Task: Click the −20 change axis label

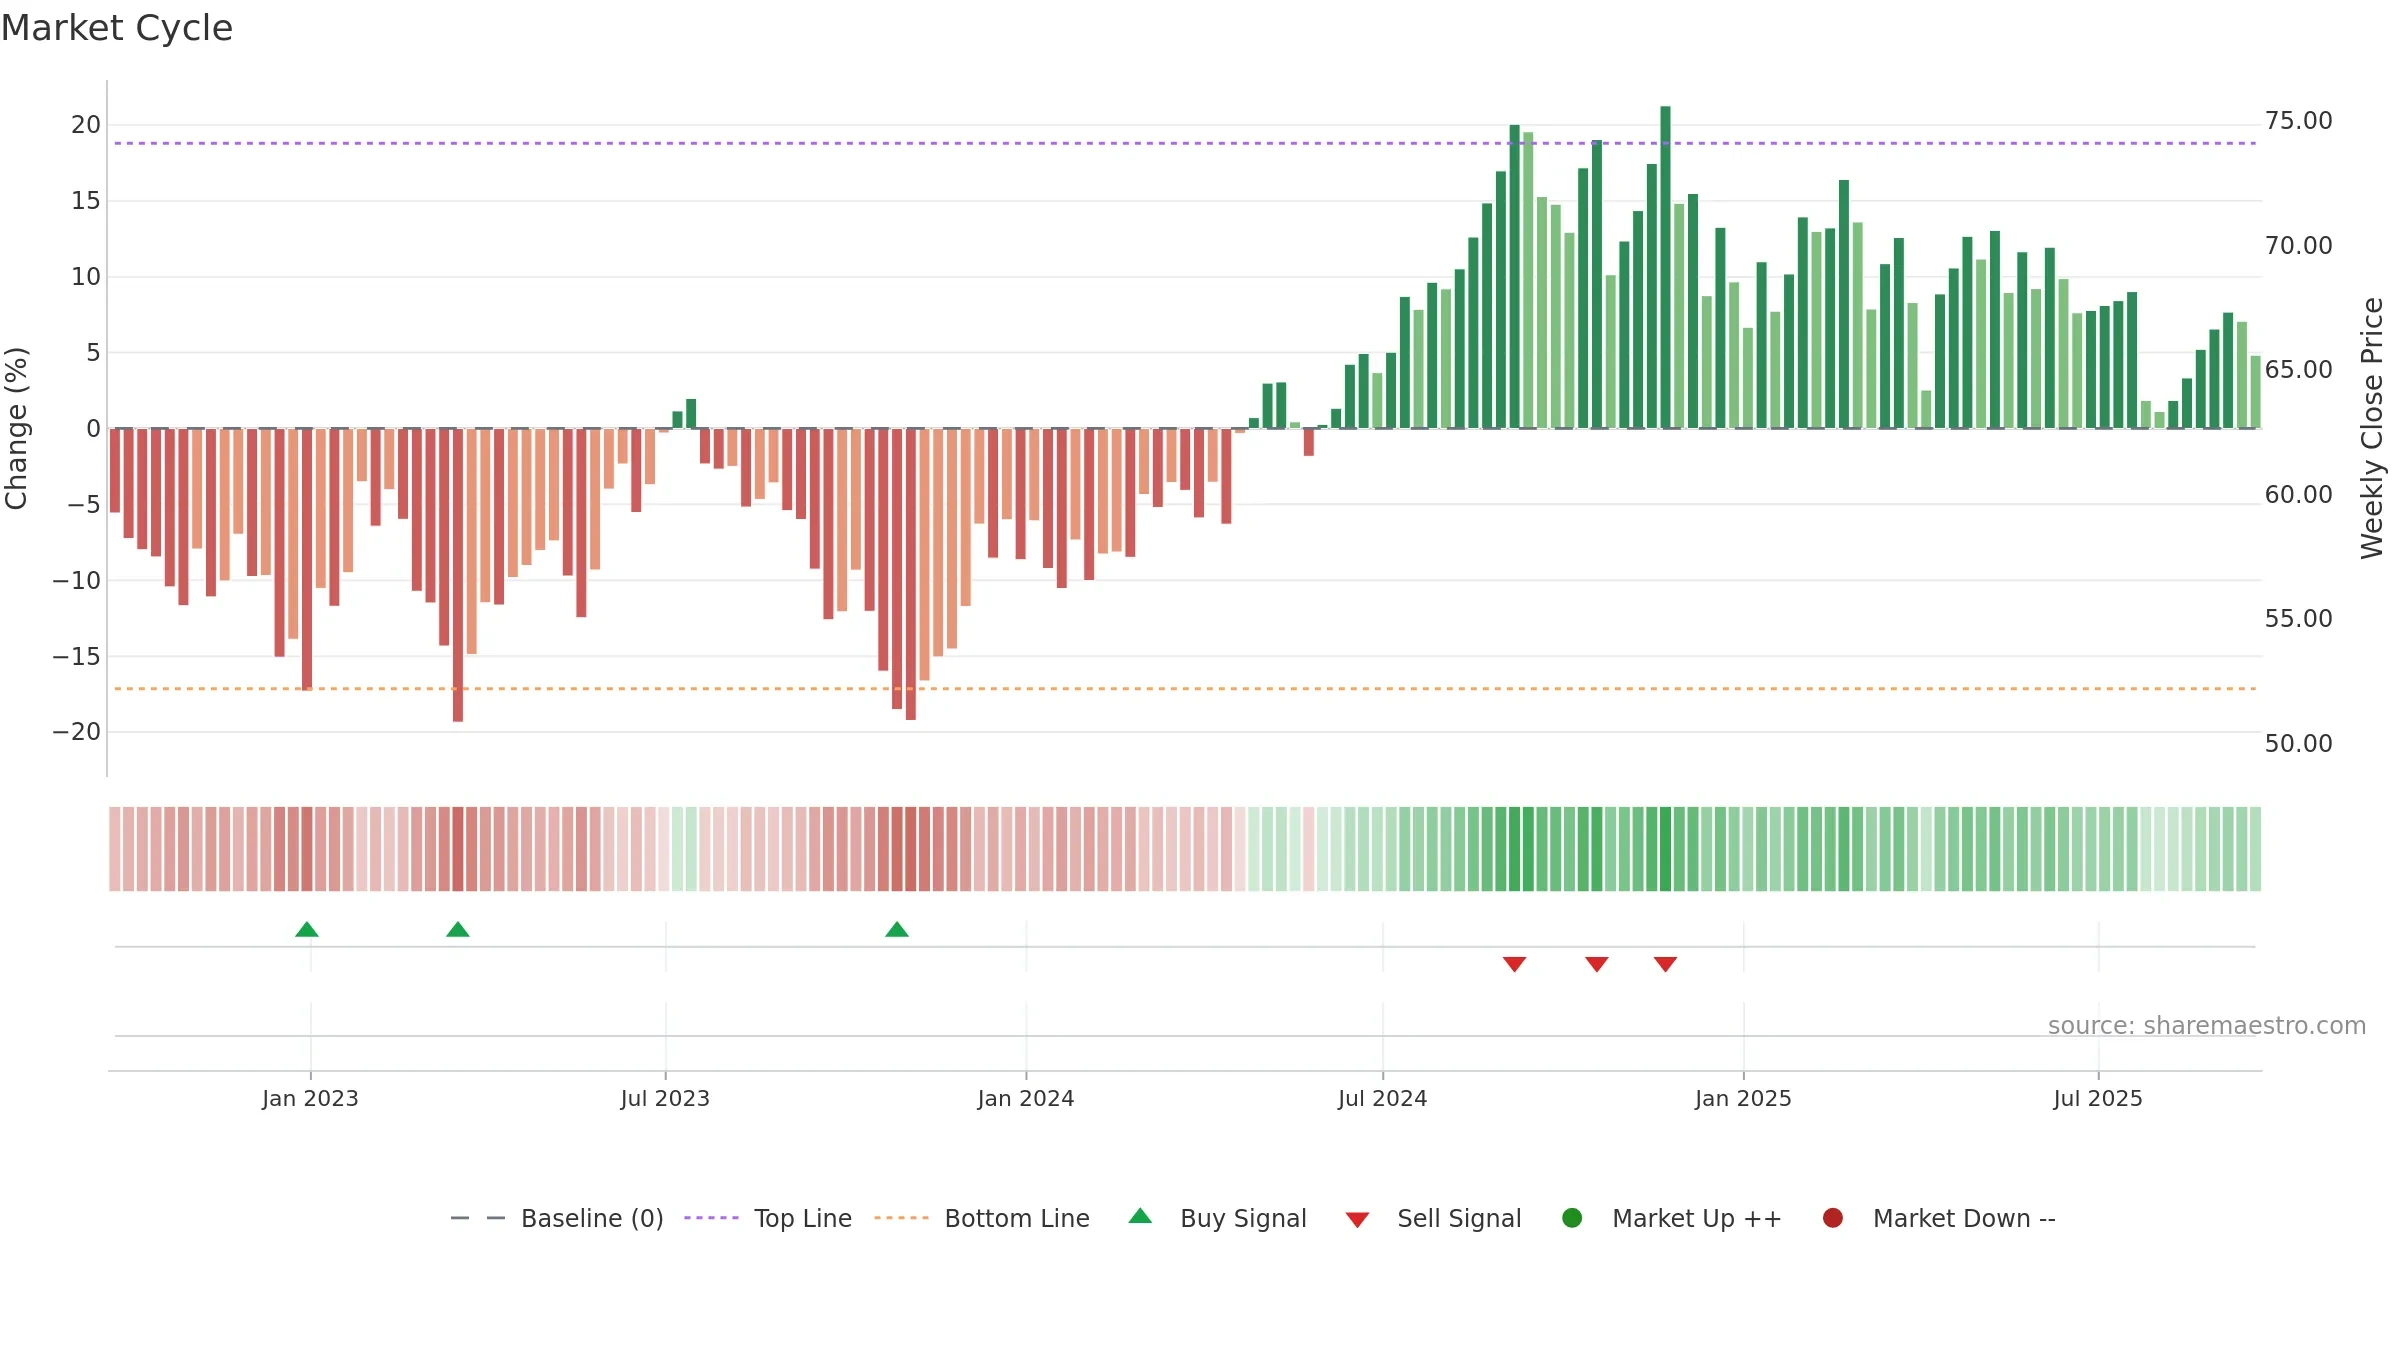Action: 77,732
